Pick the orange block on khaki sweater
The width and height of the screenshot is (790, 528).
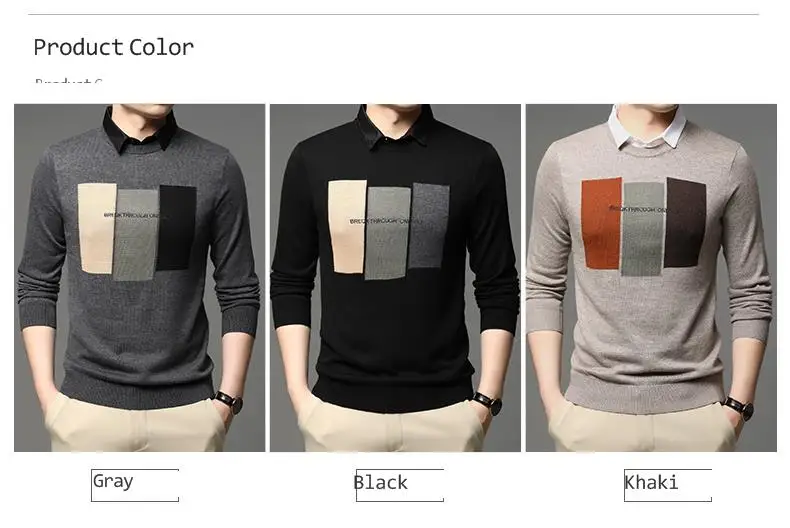tap(602, 223)
